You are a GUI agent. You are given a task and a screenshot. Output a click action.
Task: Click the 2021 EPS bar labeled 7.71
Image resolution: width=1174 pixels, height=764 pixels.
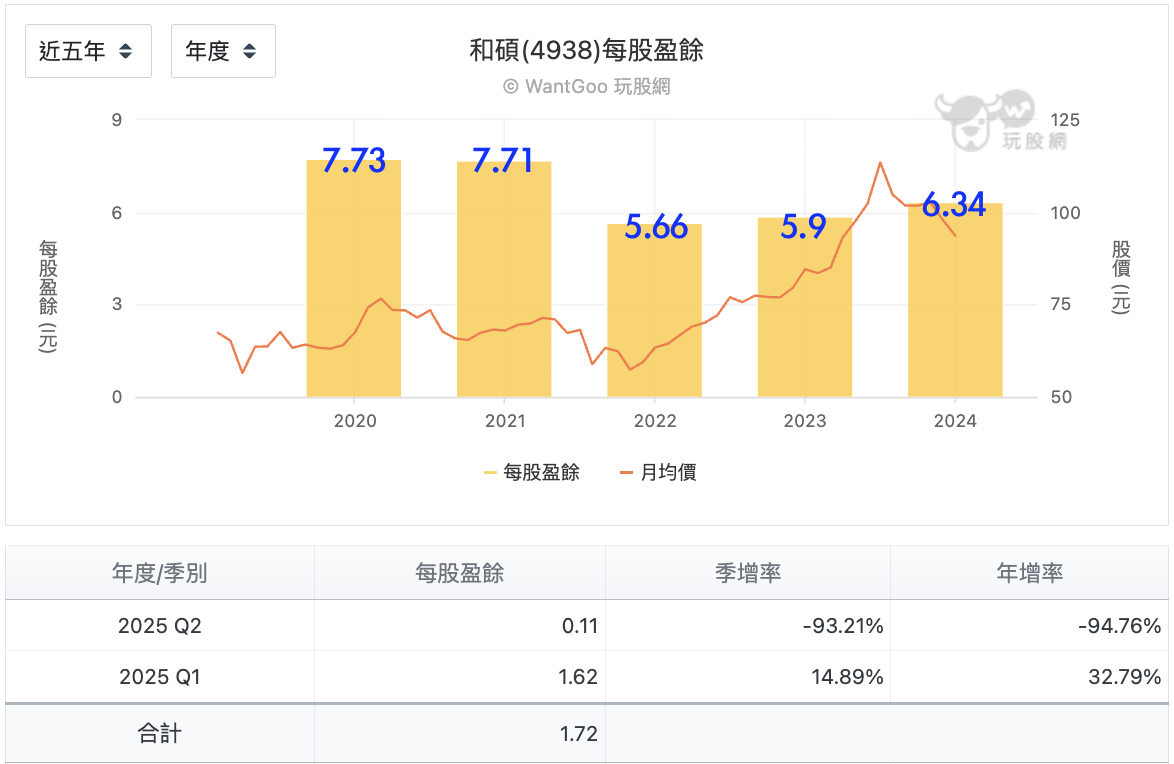click(504, 279)
